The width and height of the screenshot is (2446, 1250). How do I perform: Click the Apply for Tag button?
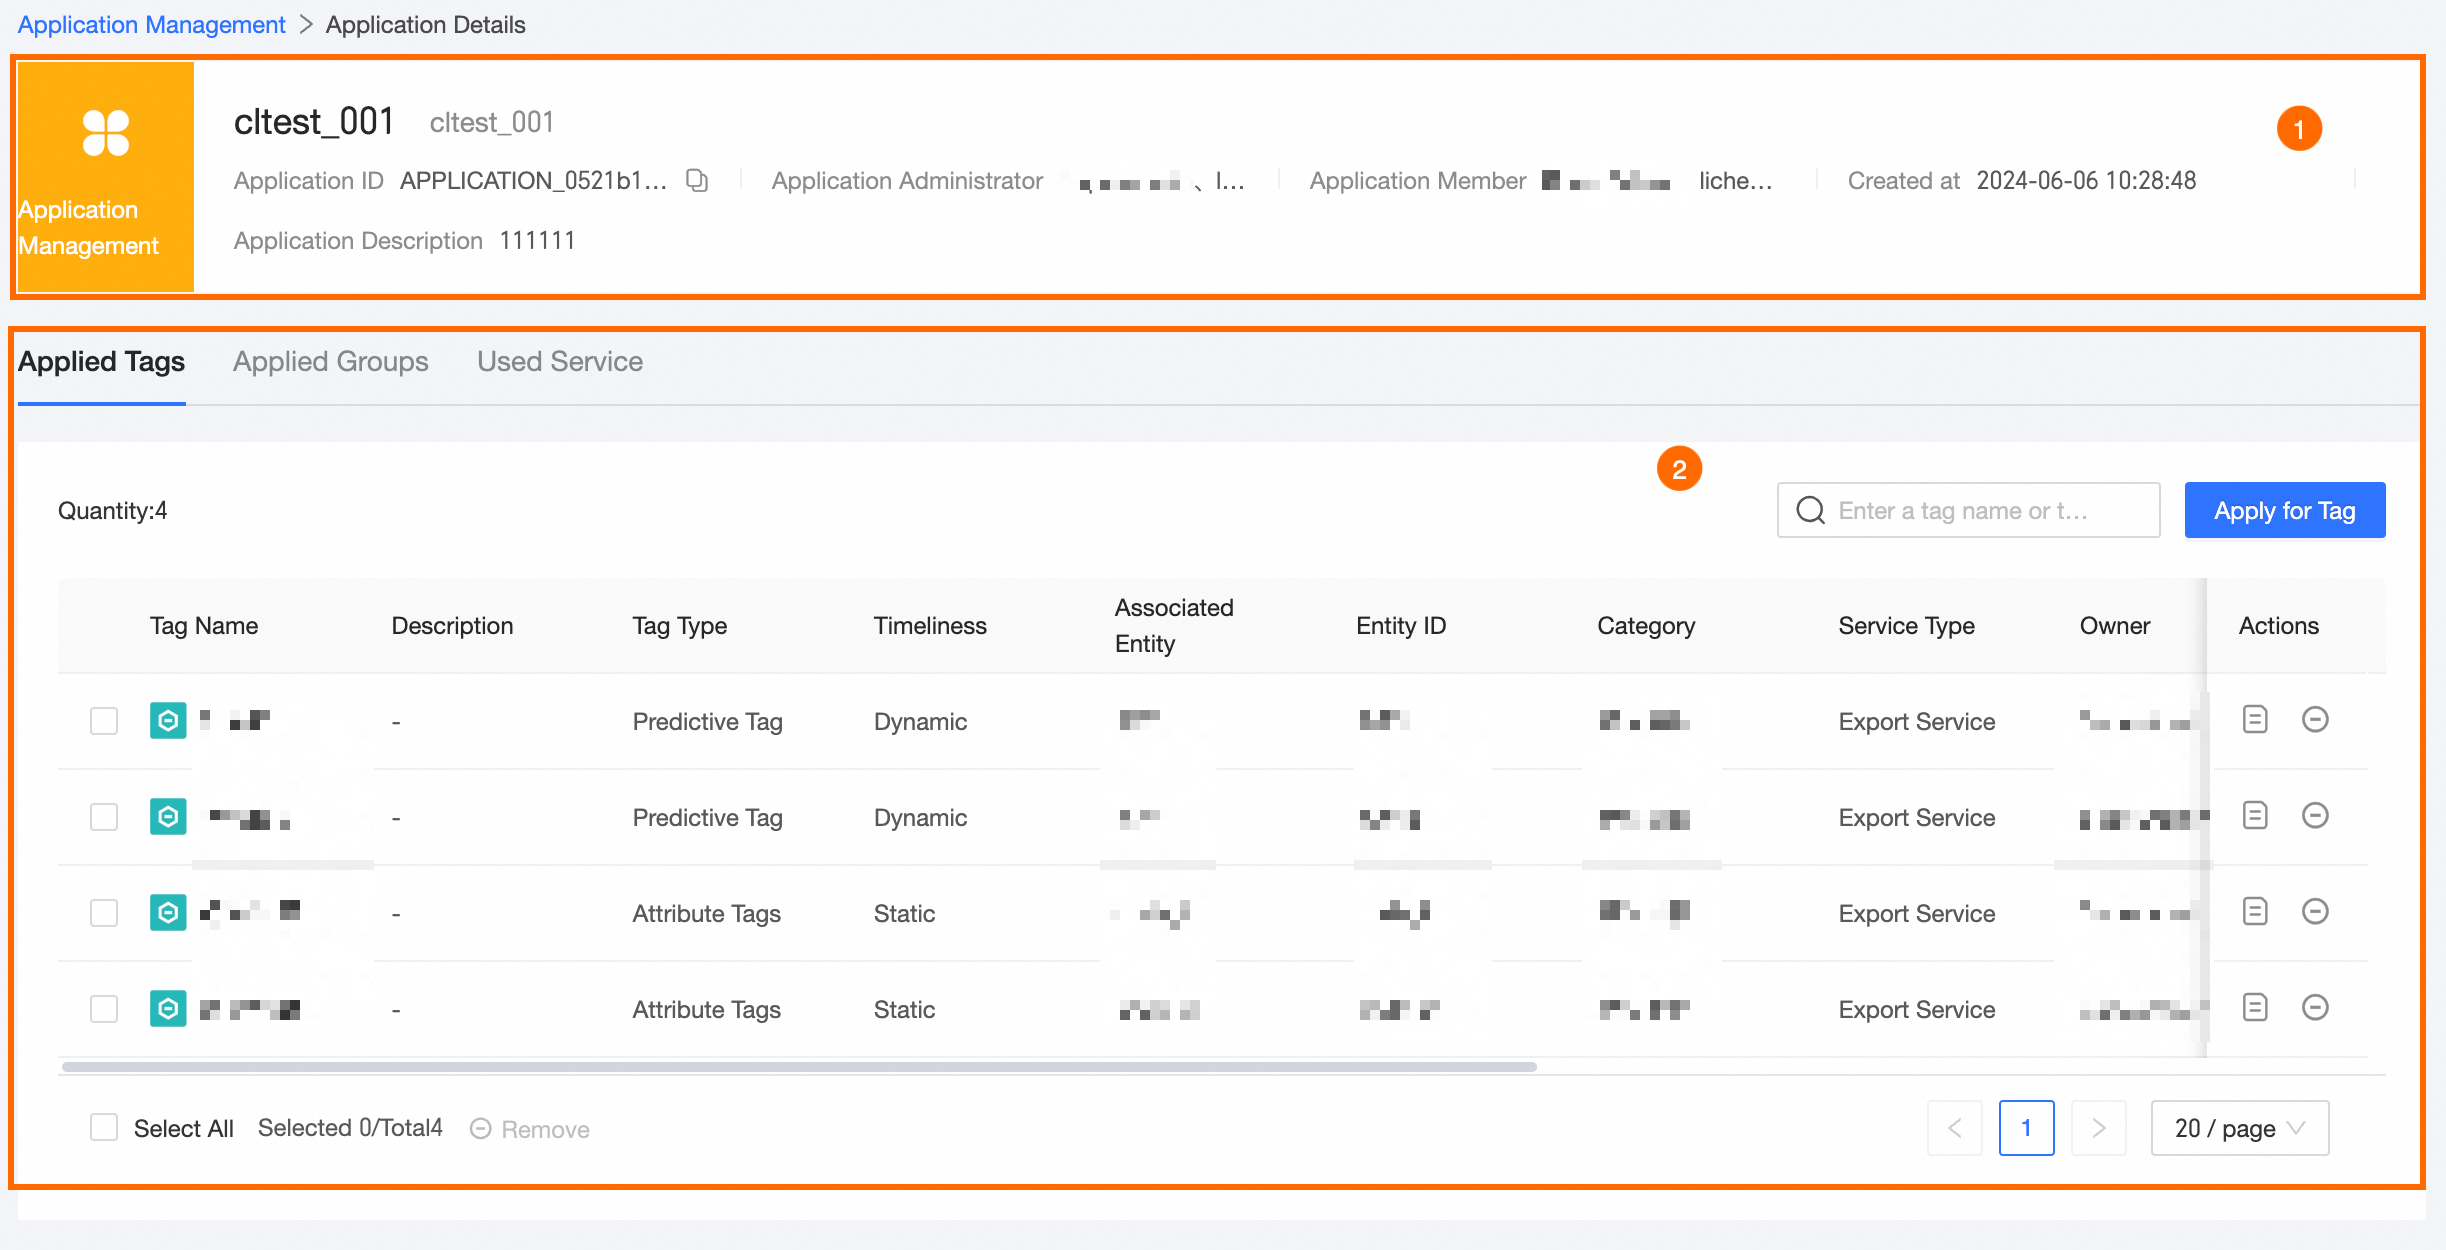pos(2284,511)
